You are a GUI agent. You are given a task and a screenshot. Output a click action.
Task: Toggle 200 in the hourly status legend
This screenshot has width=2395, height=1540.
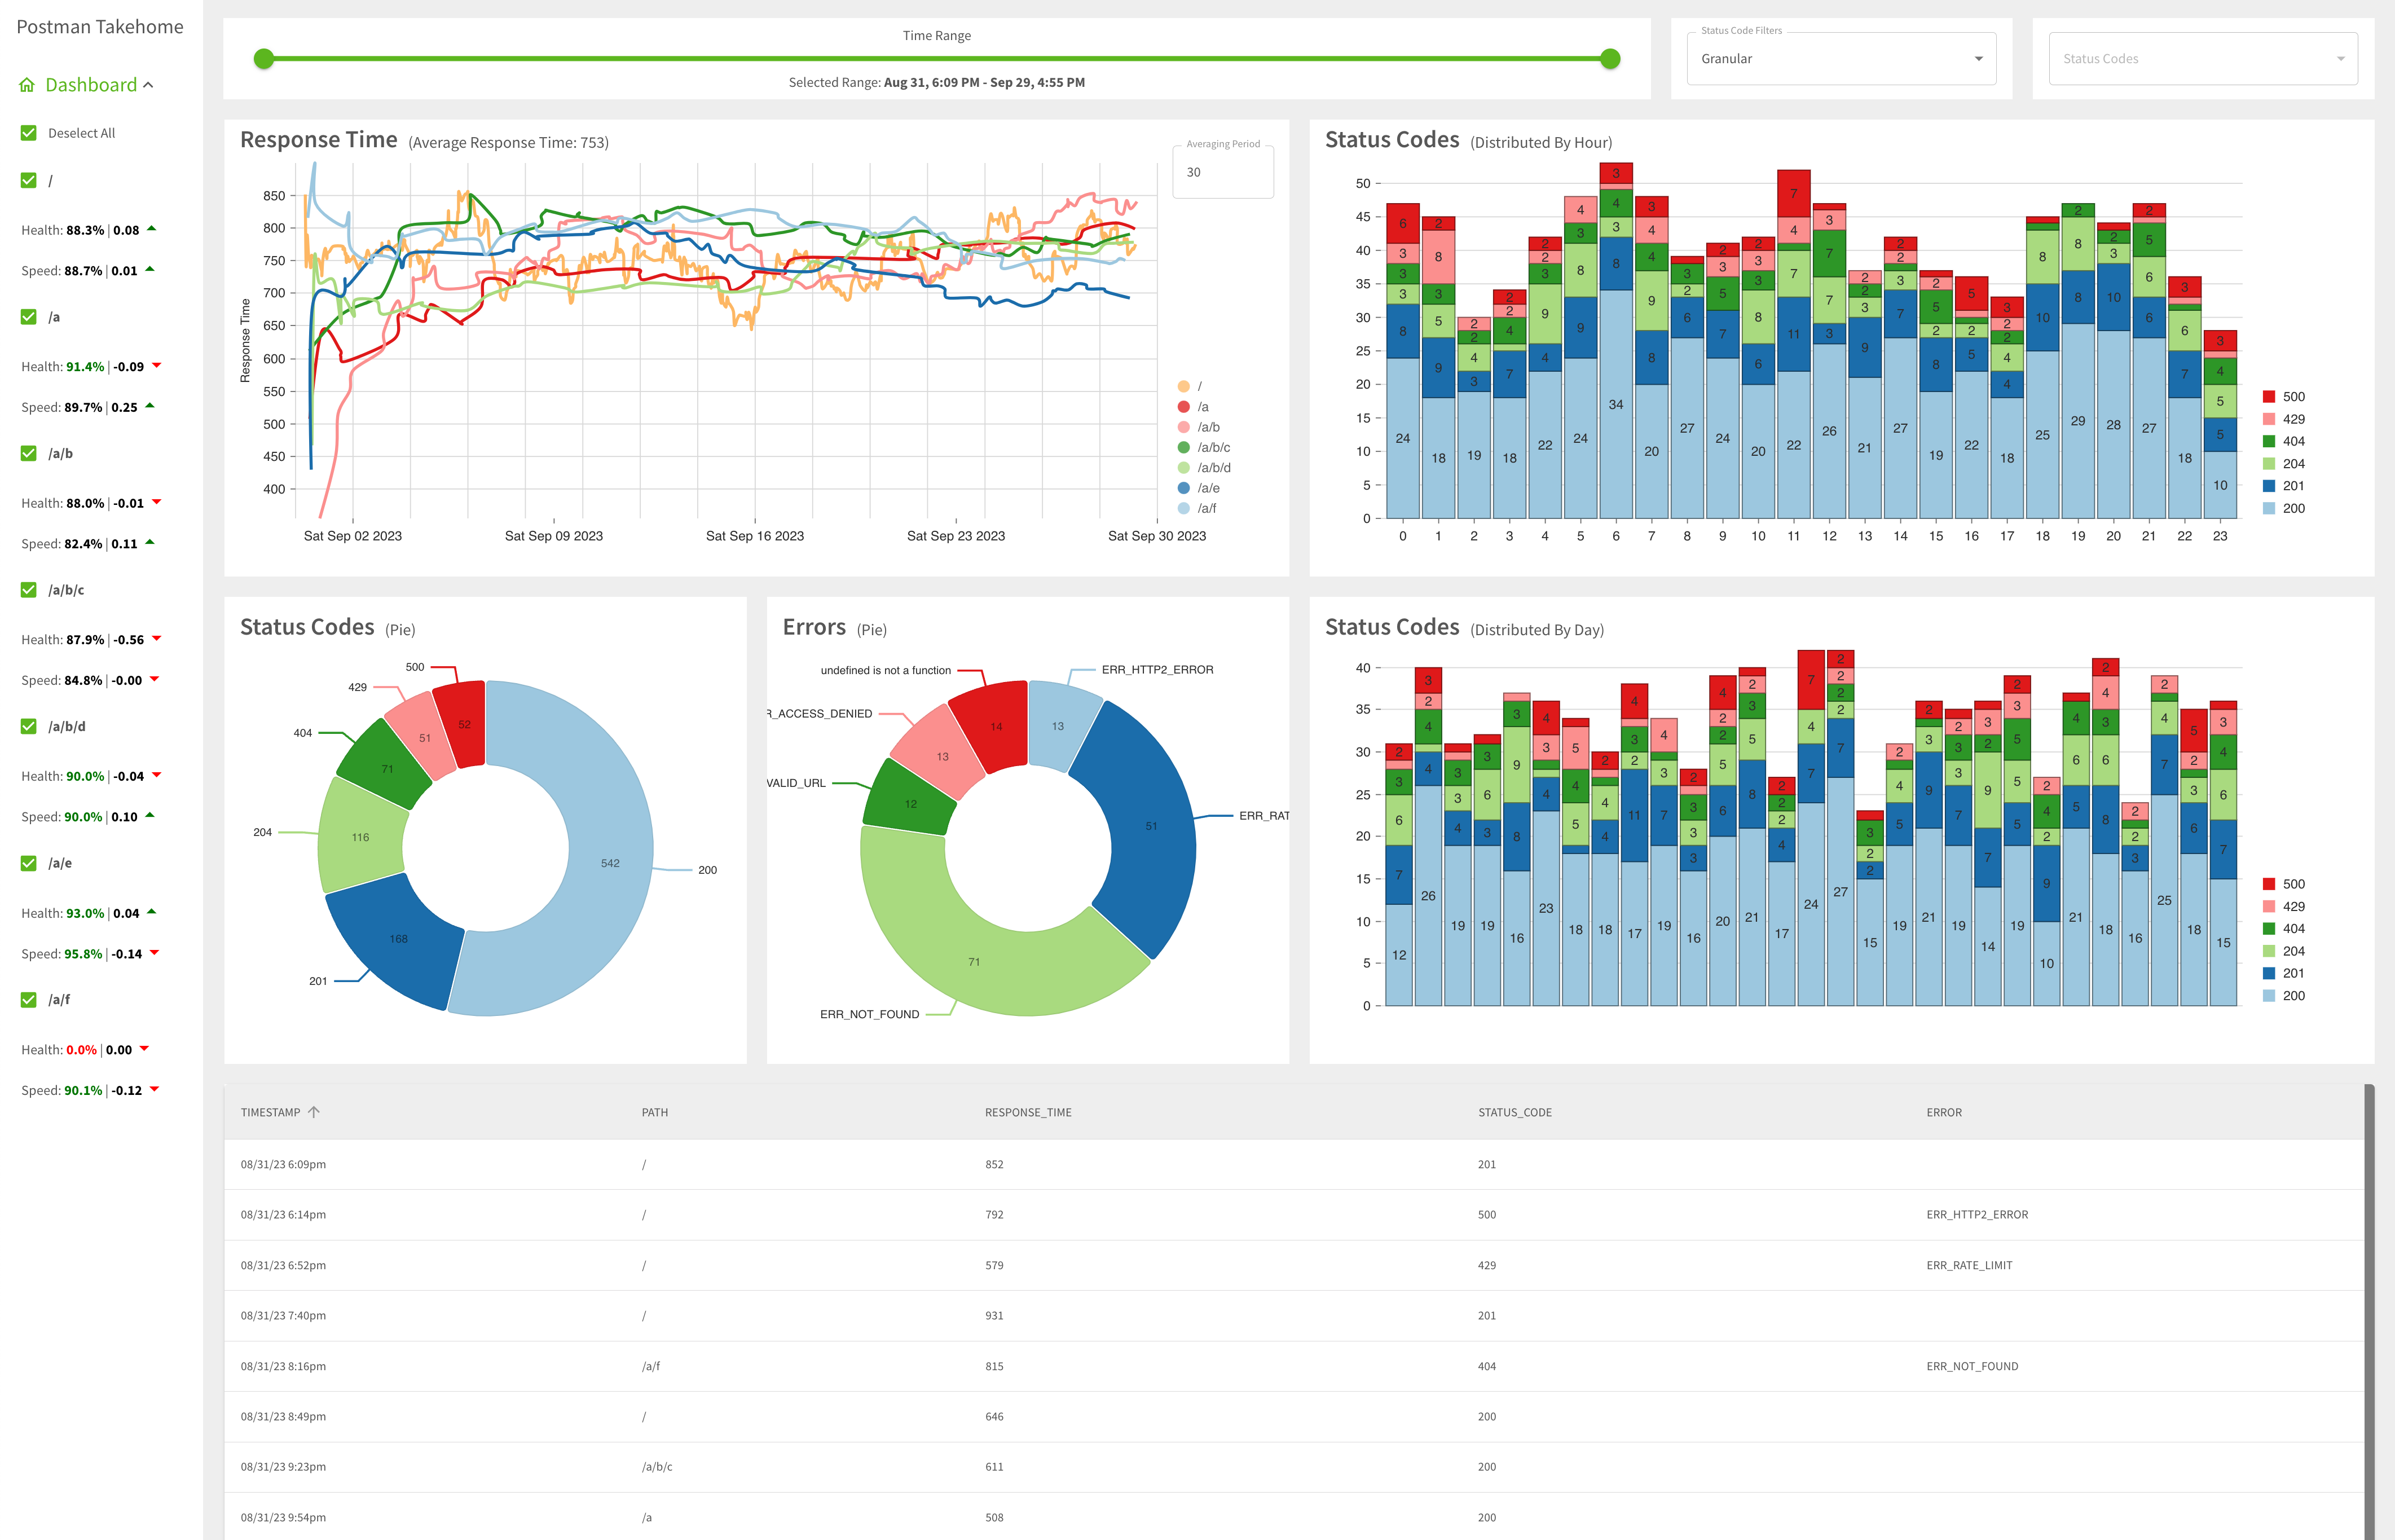pyautogui.click(x=2283, y=508)
